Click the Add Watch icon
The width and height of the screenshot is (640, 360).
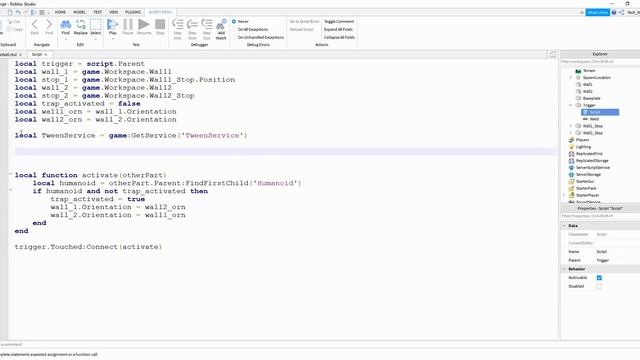(x=221, y=24)
